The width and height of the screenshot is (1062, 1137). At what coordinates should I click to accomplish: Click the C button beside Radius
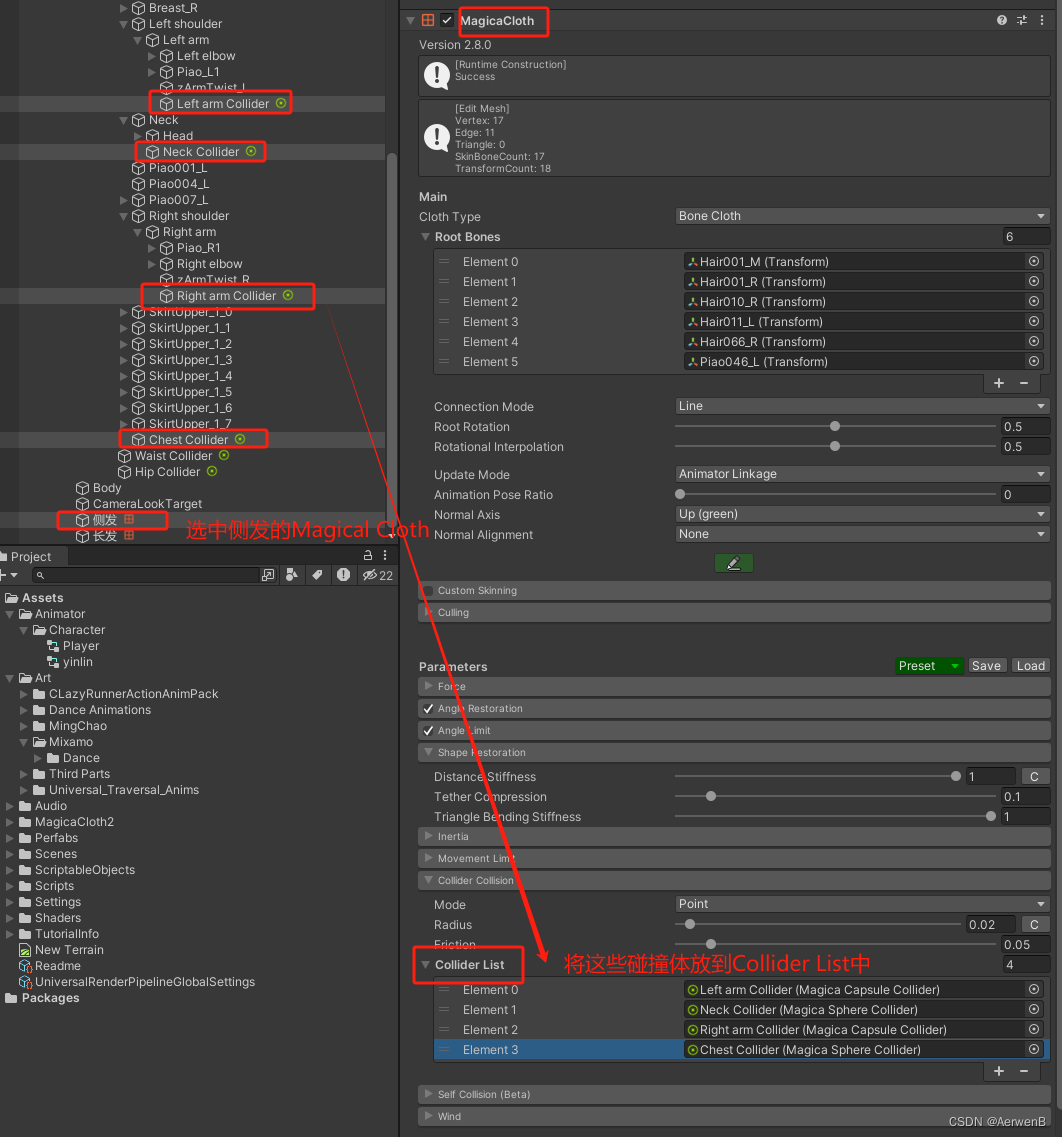(x=1034, y=925)
